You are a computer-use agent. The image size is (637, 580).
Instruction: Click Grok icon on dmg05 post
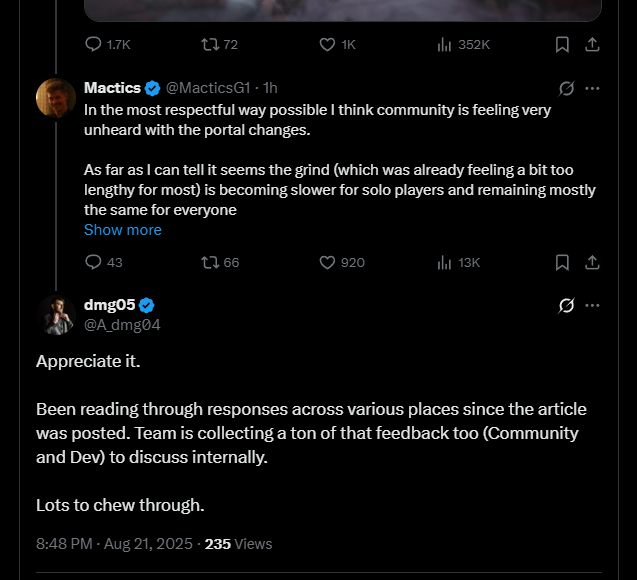point(566,305)
